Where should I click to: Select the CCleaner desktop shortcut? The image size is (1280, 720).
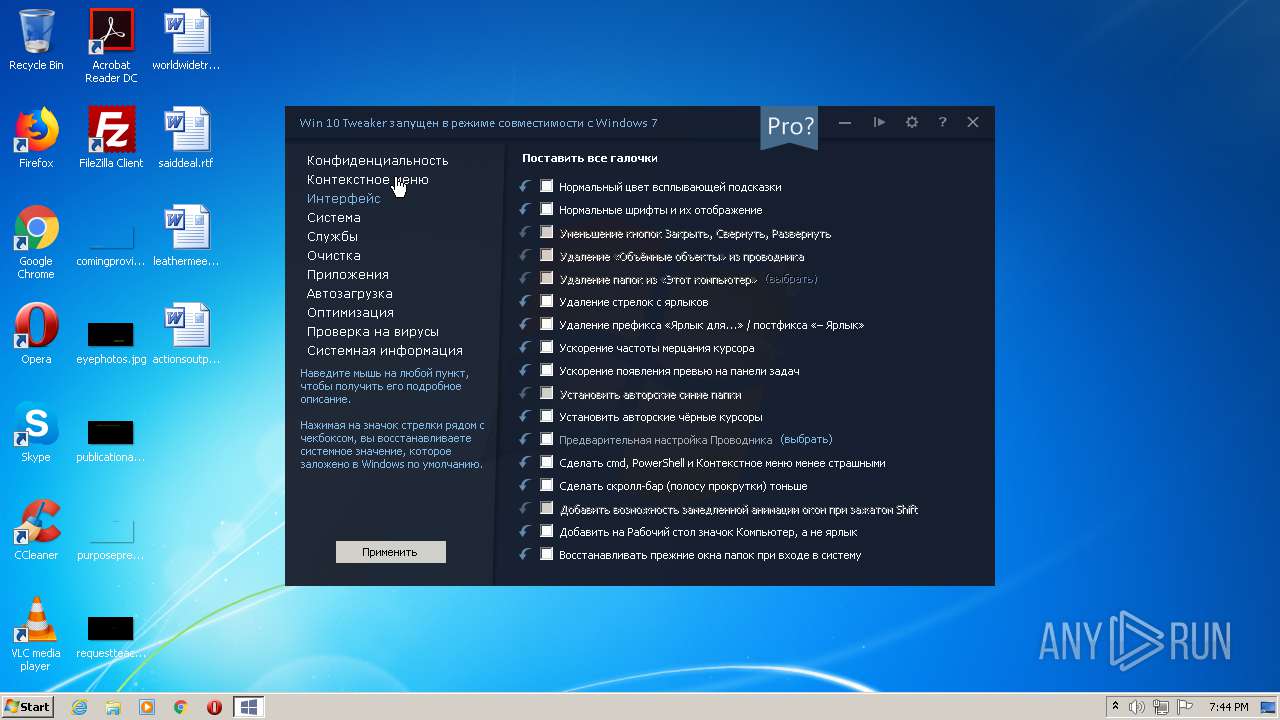36,530
